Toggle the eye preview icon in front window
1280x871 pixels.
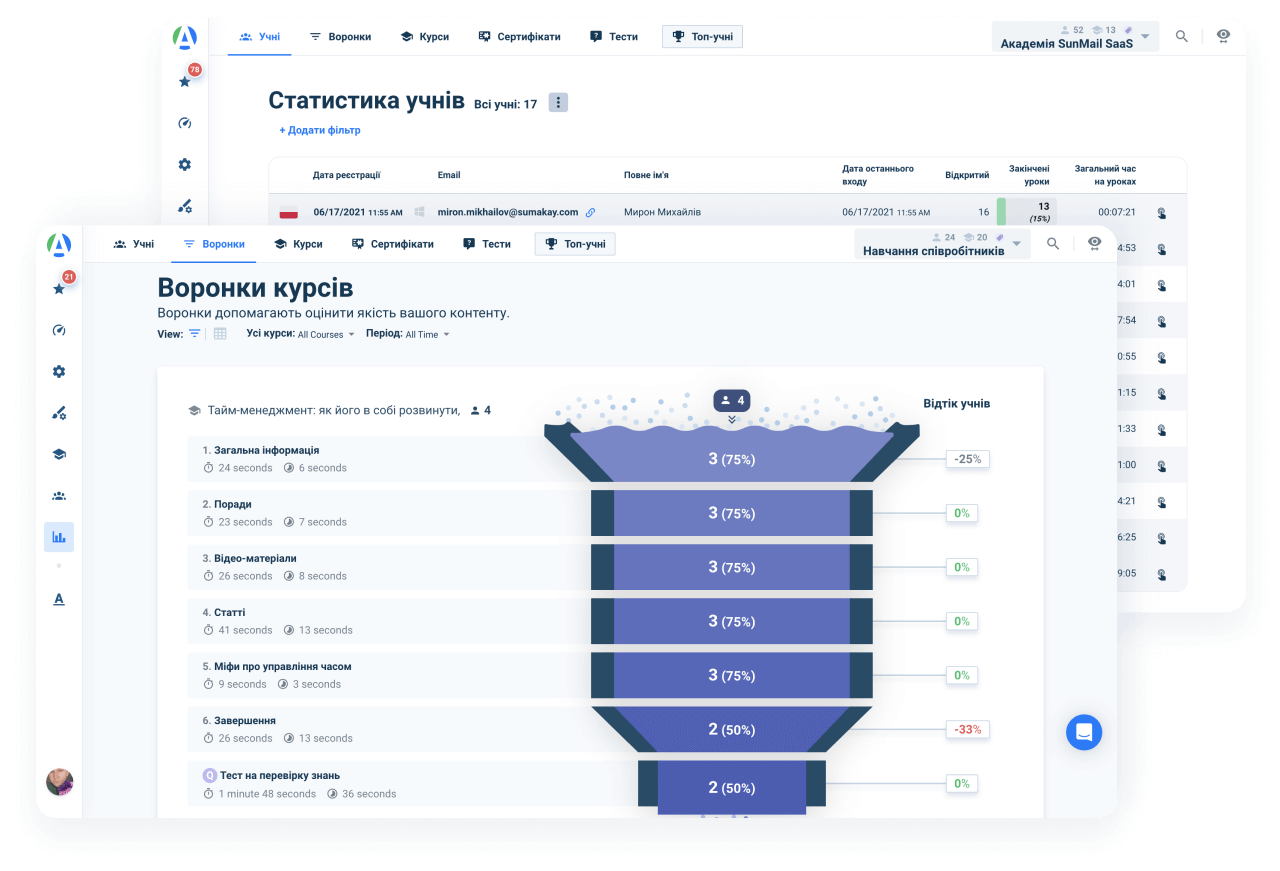(x=1095, y=243)
